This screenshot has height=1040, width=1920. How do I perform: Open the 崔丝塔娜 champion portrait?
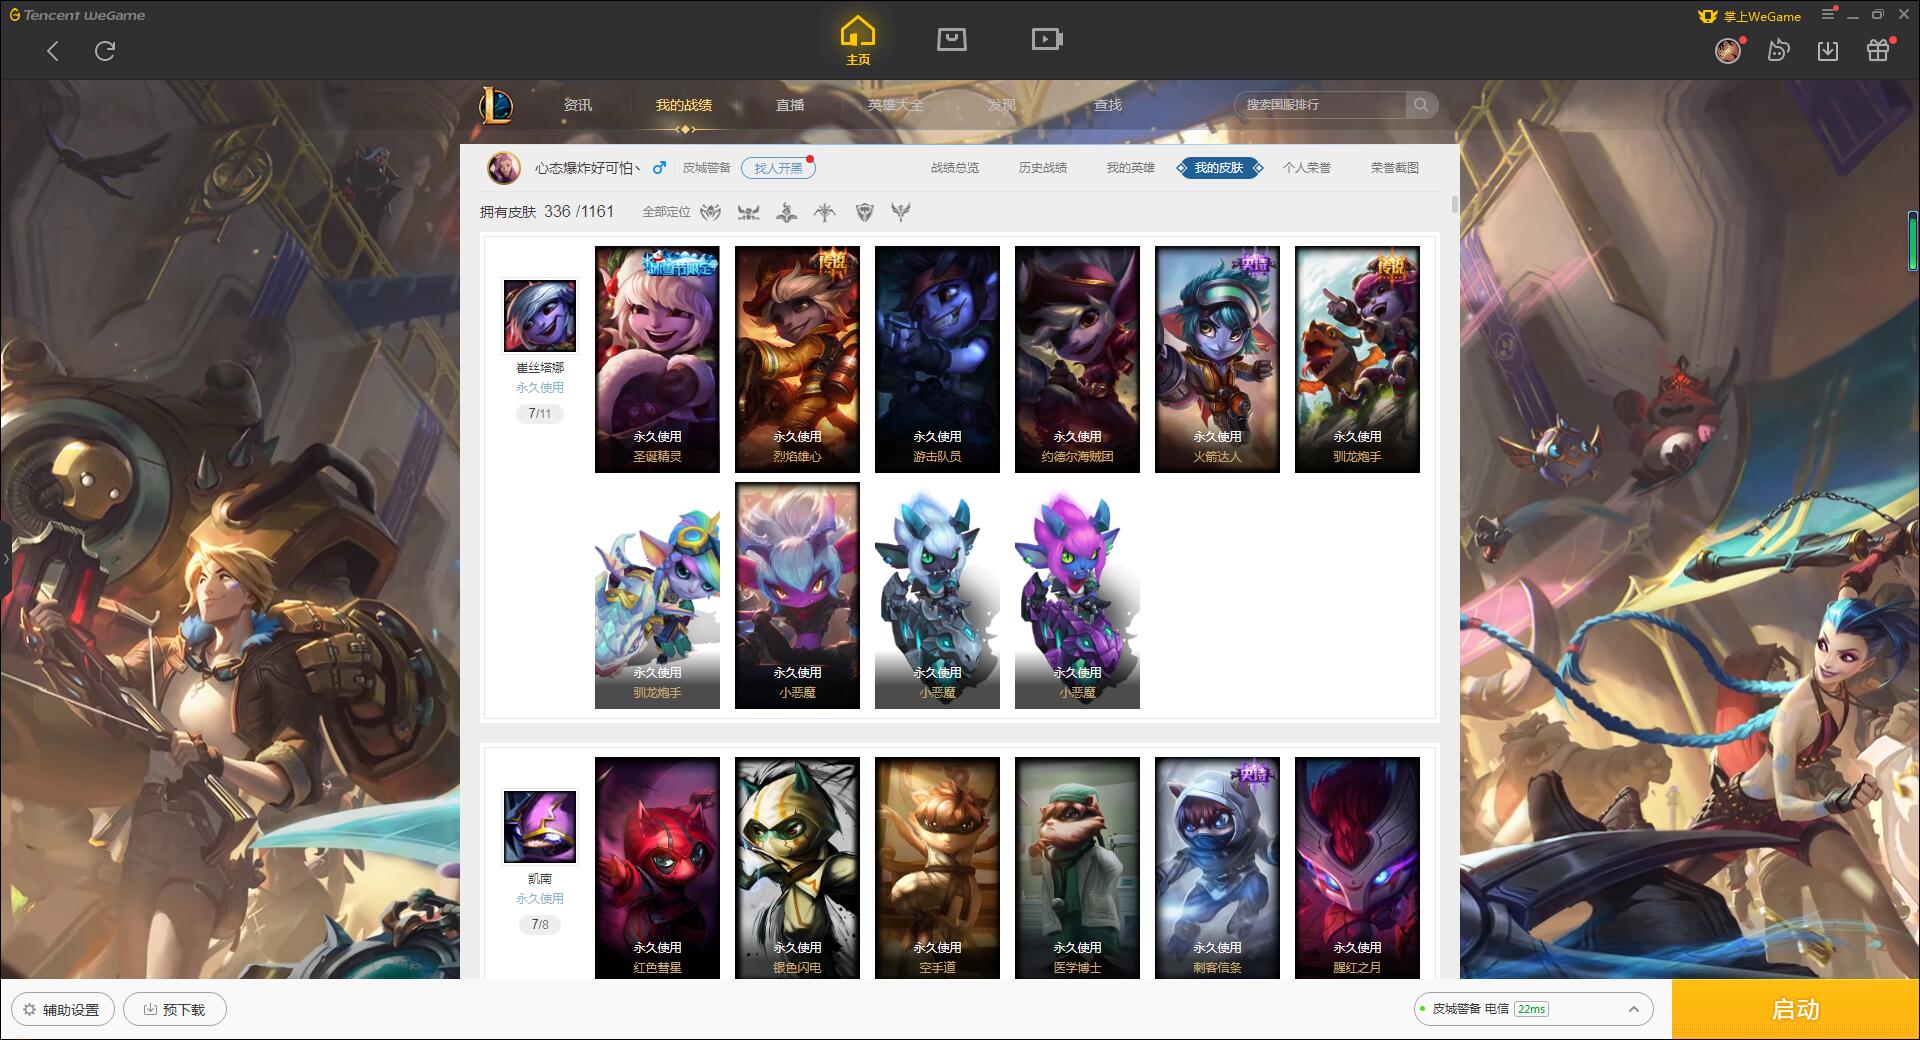click(540, 316)
